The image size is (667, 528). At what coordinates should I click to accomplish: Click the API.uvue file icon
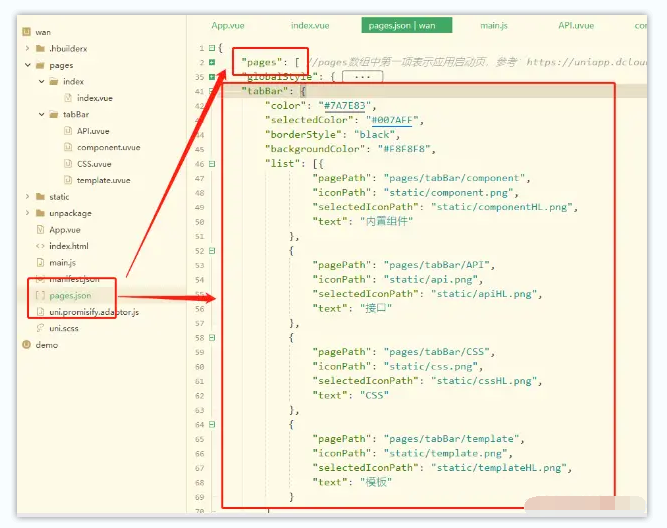(x=68, y=131)
